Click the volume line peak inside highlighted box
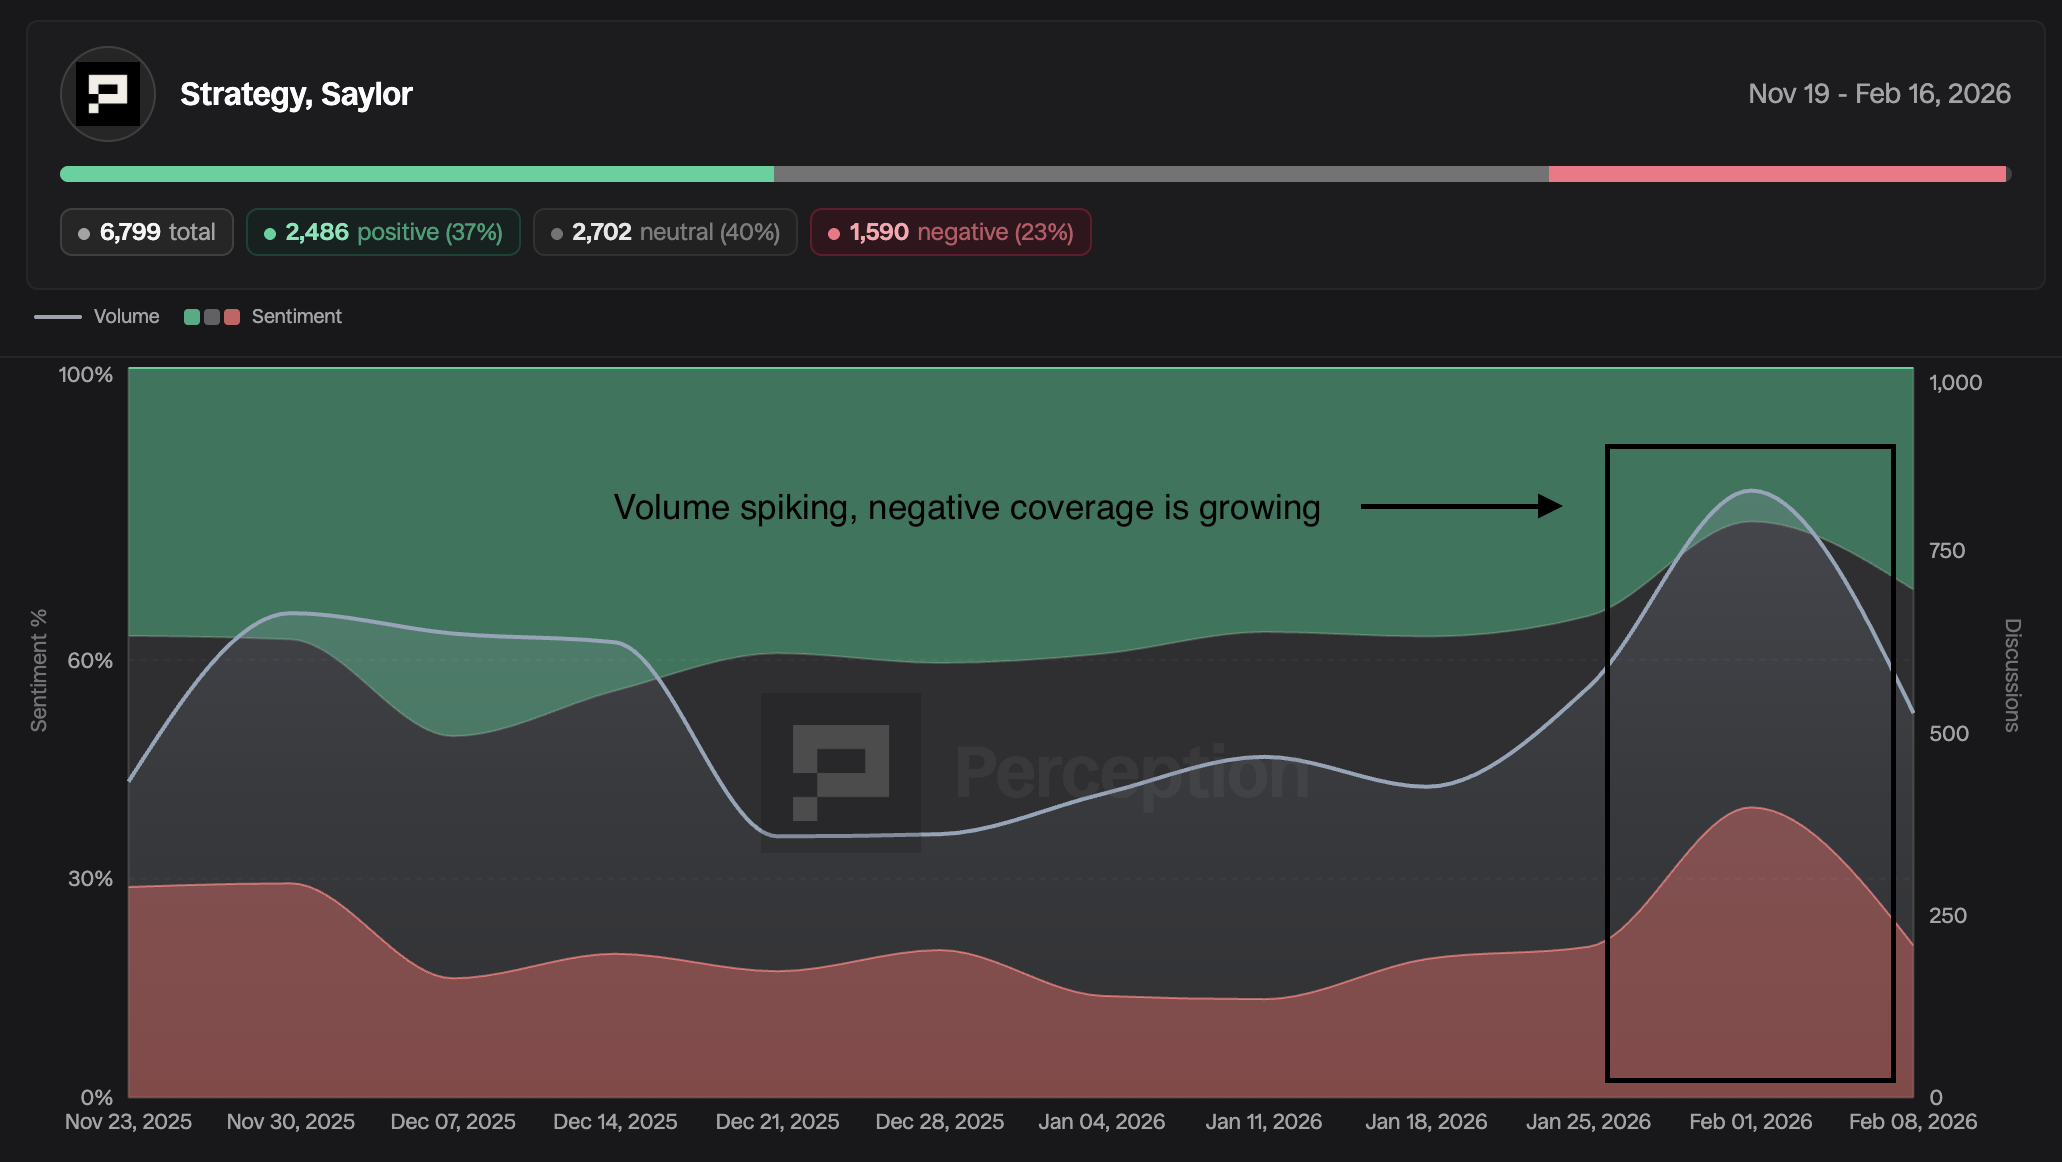 pyautogui.click(x=1751, y=491)
